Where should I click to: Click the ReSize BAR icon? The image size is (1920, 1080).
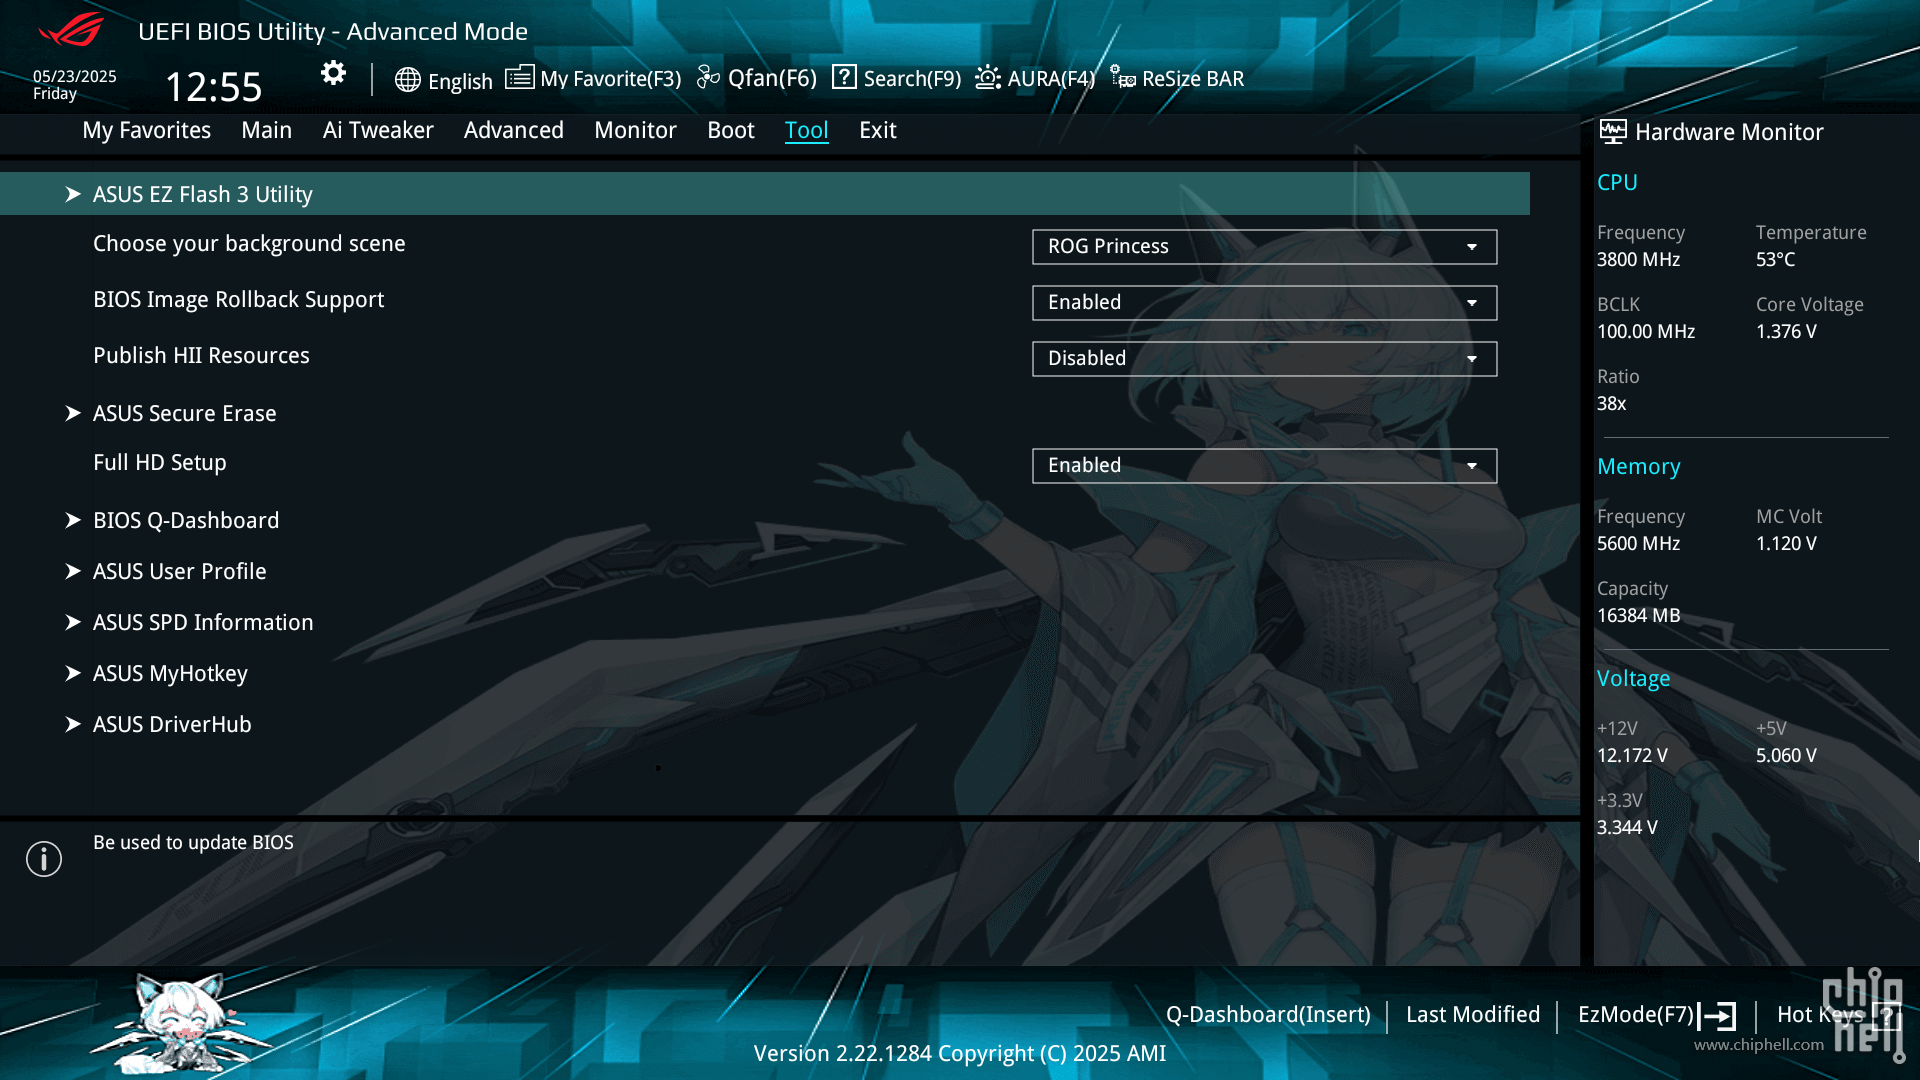pyautogui.click(x=1122, y=78)
